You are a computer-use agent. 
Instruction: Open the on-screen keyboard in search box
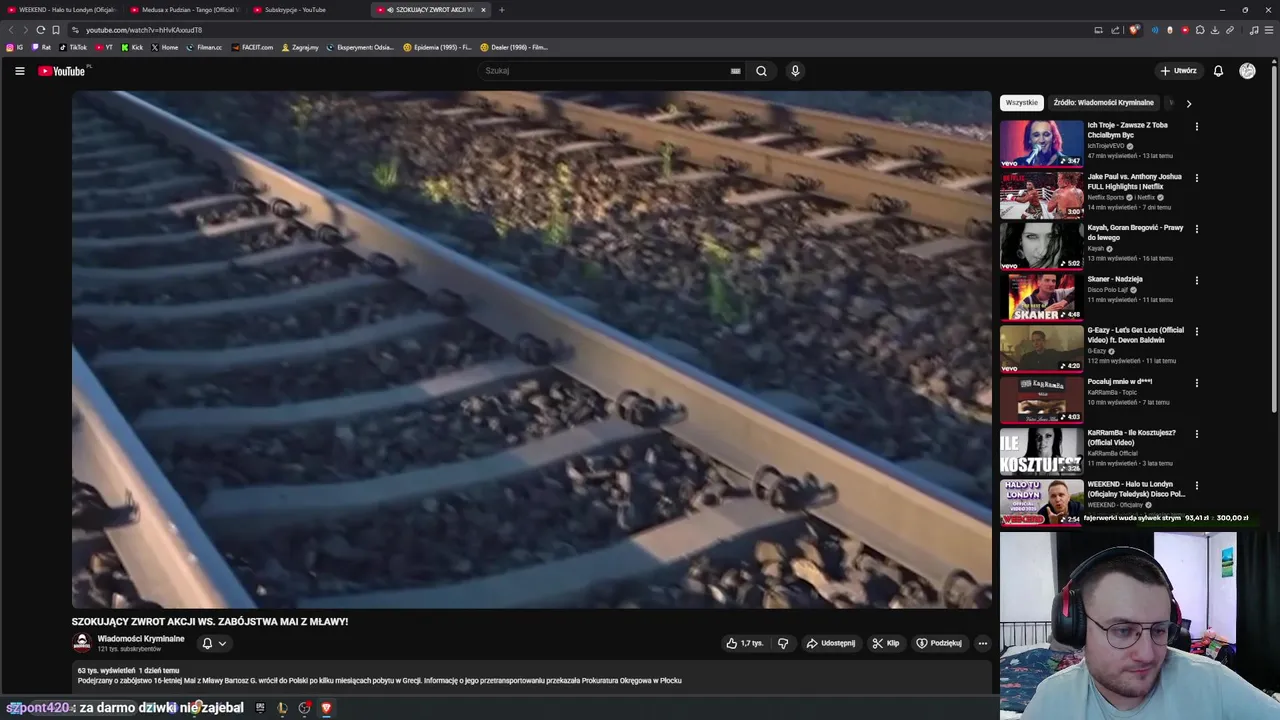pos(735,71)
